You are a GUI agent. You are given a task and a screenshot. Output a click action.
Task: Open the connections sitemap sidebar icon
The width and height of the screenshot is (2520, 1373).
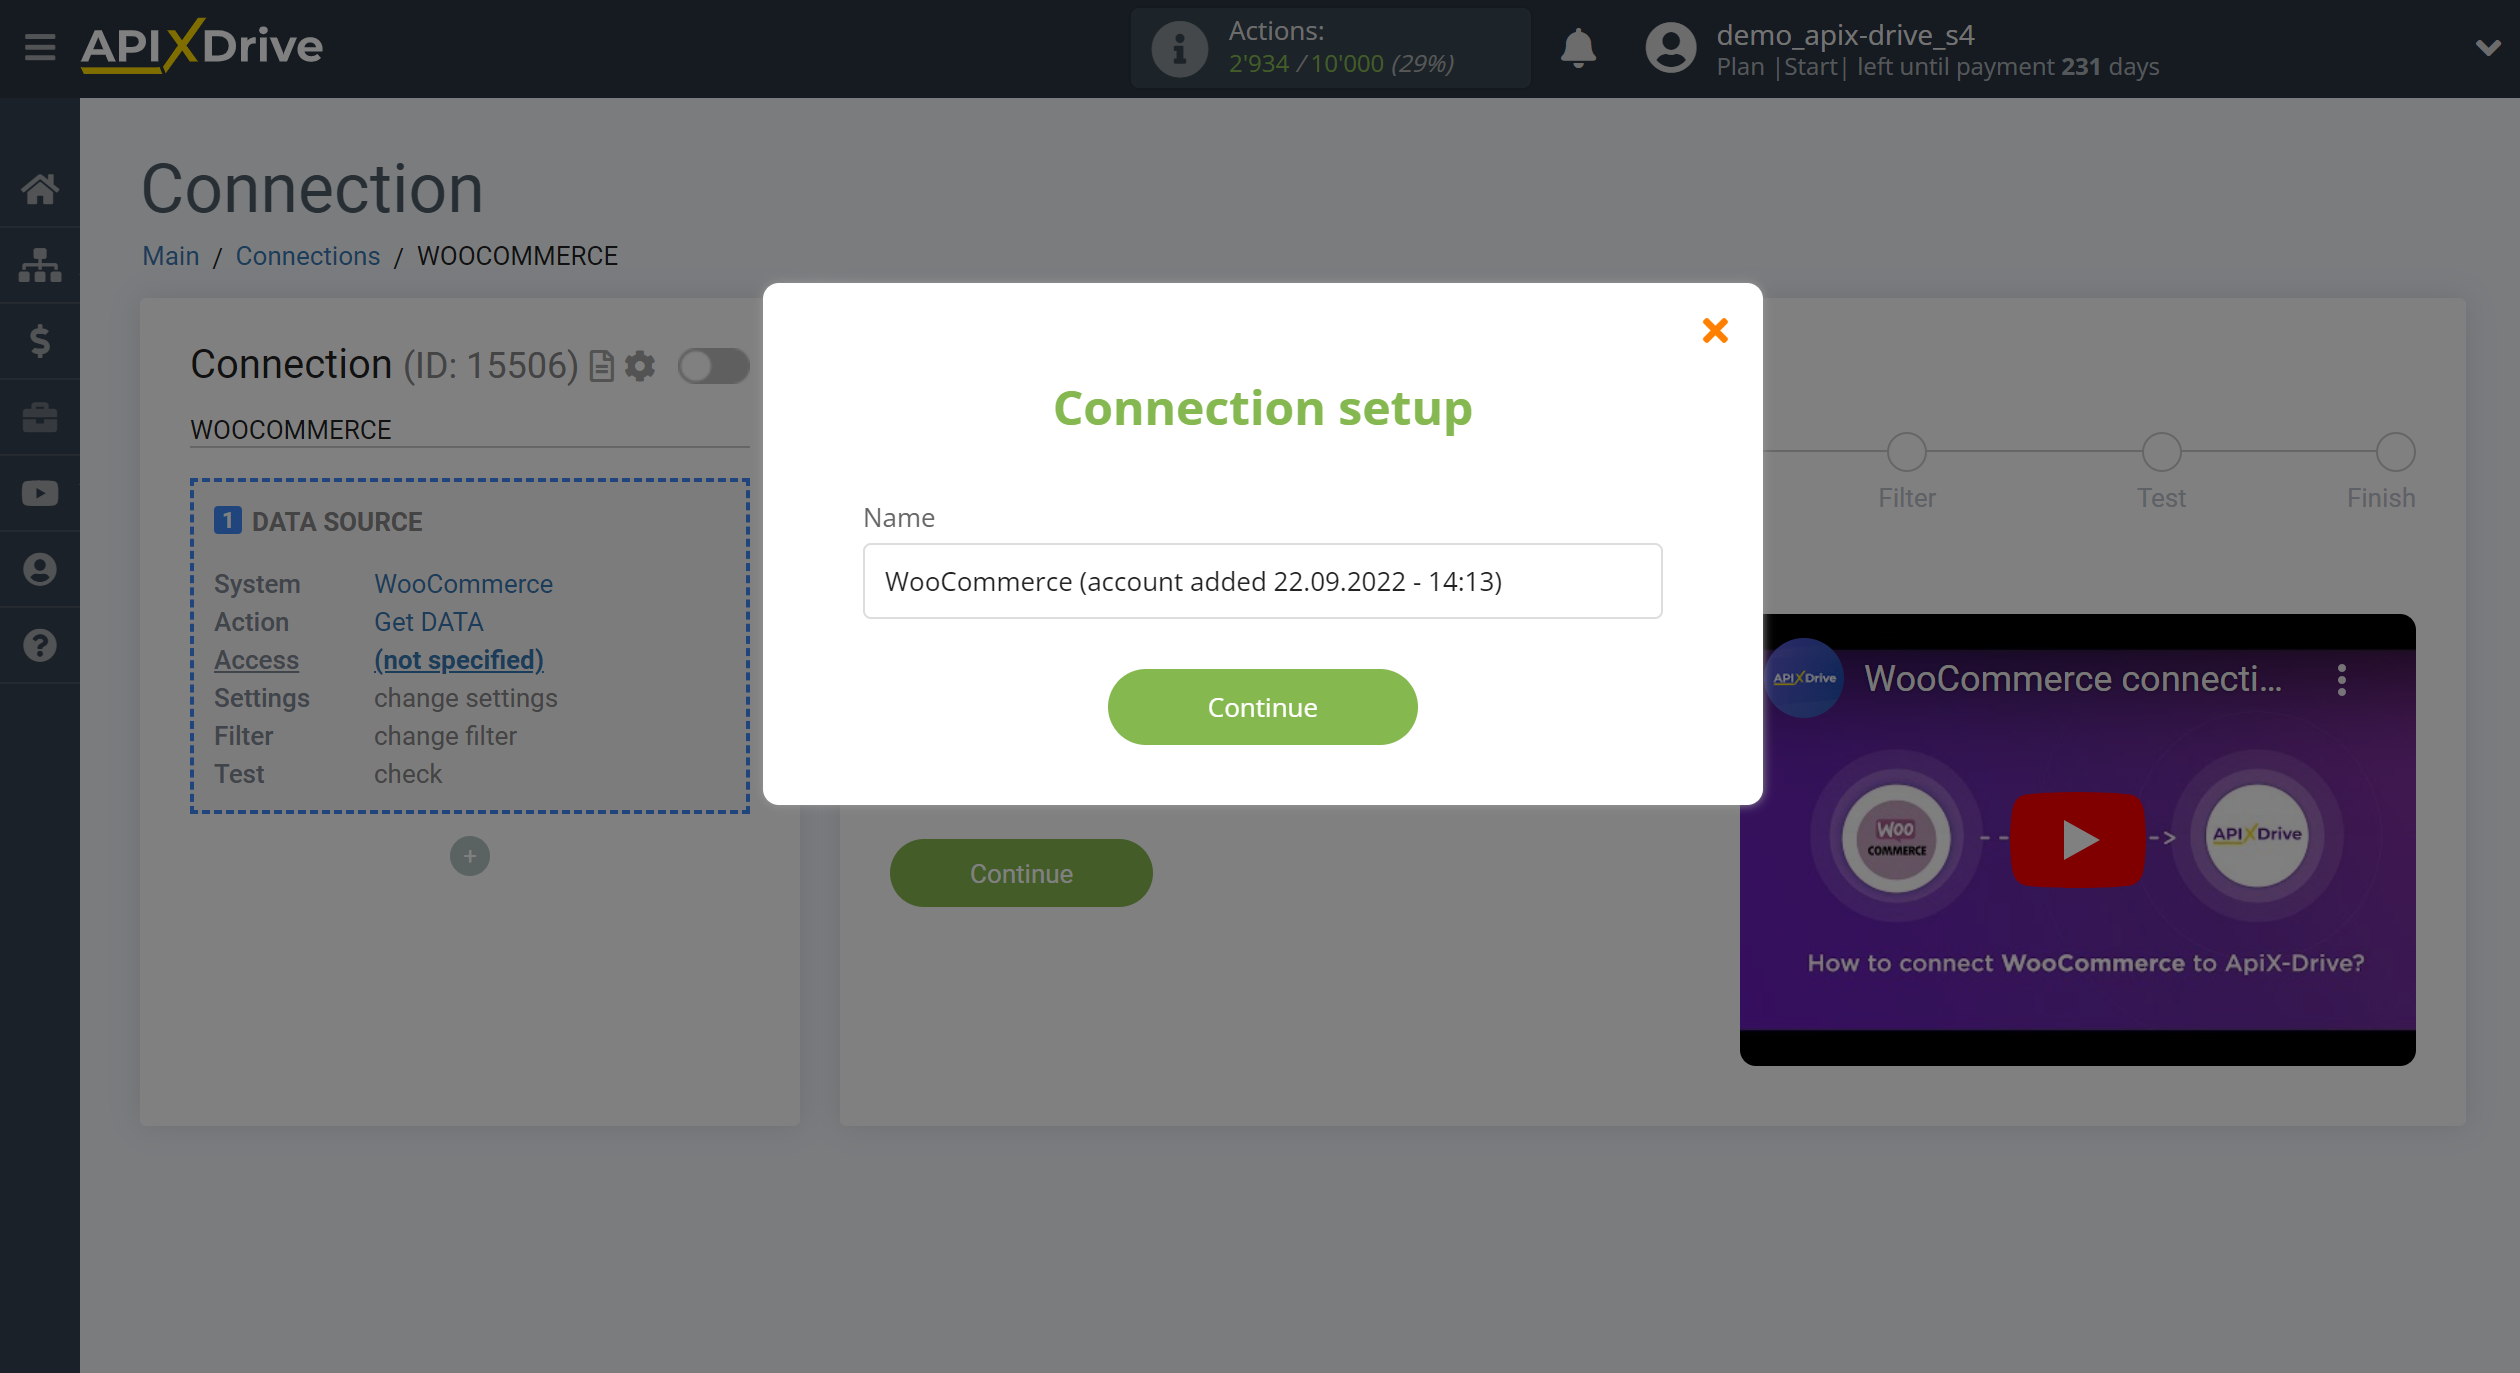pos(40,265)
